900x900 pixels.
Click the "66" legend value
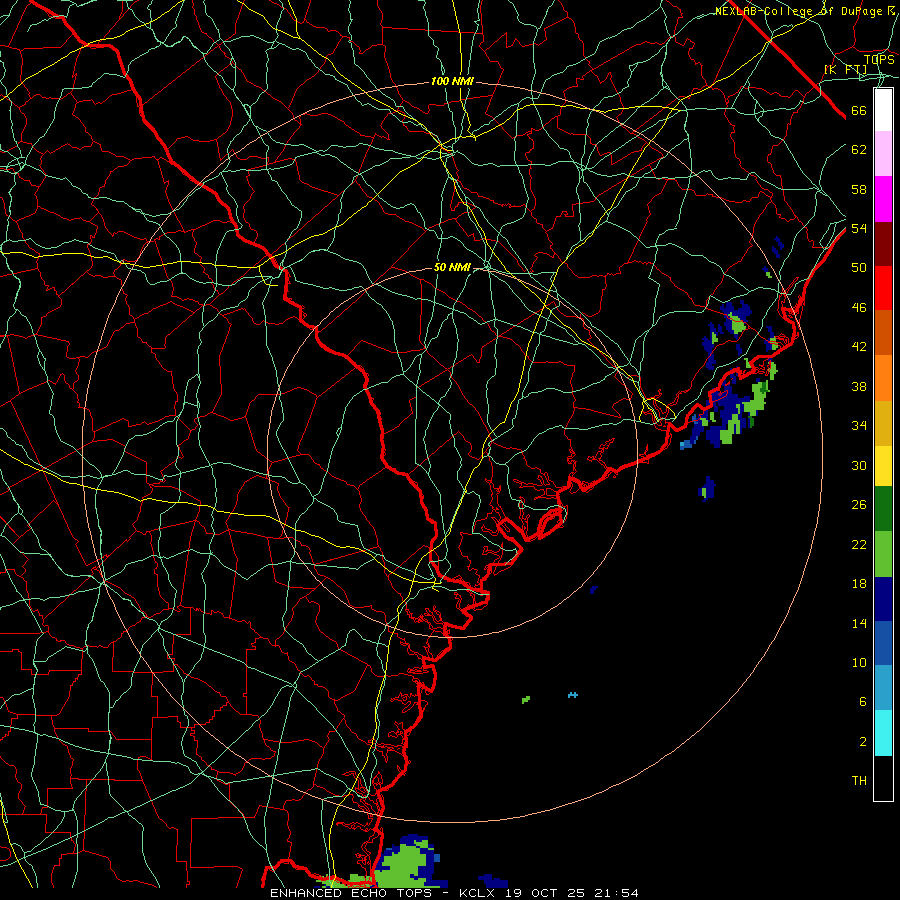(x=859, y=110)
